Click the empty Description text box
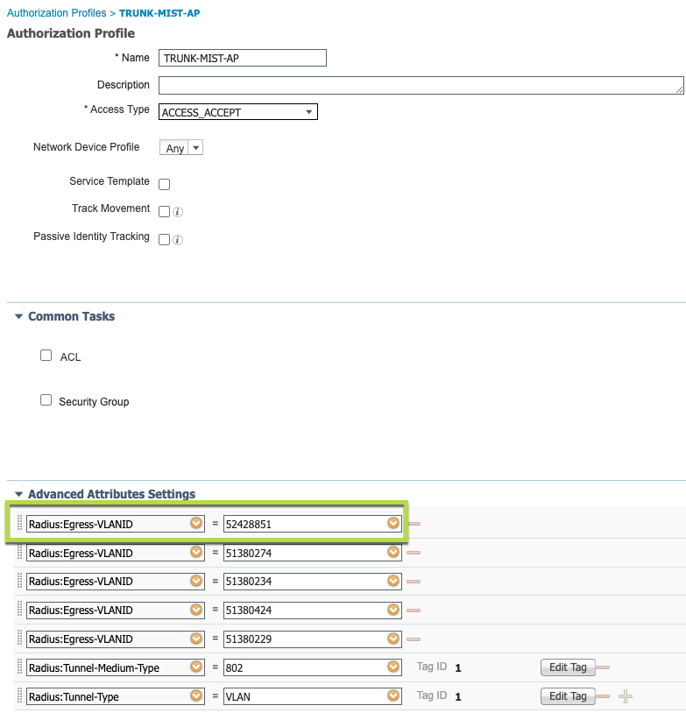 (x=421, y=85)
